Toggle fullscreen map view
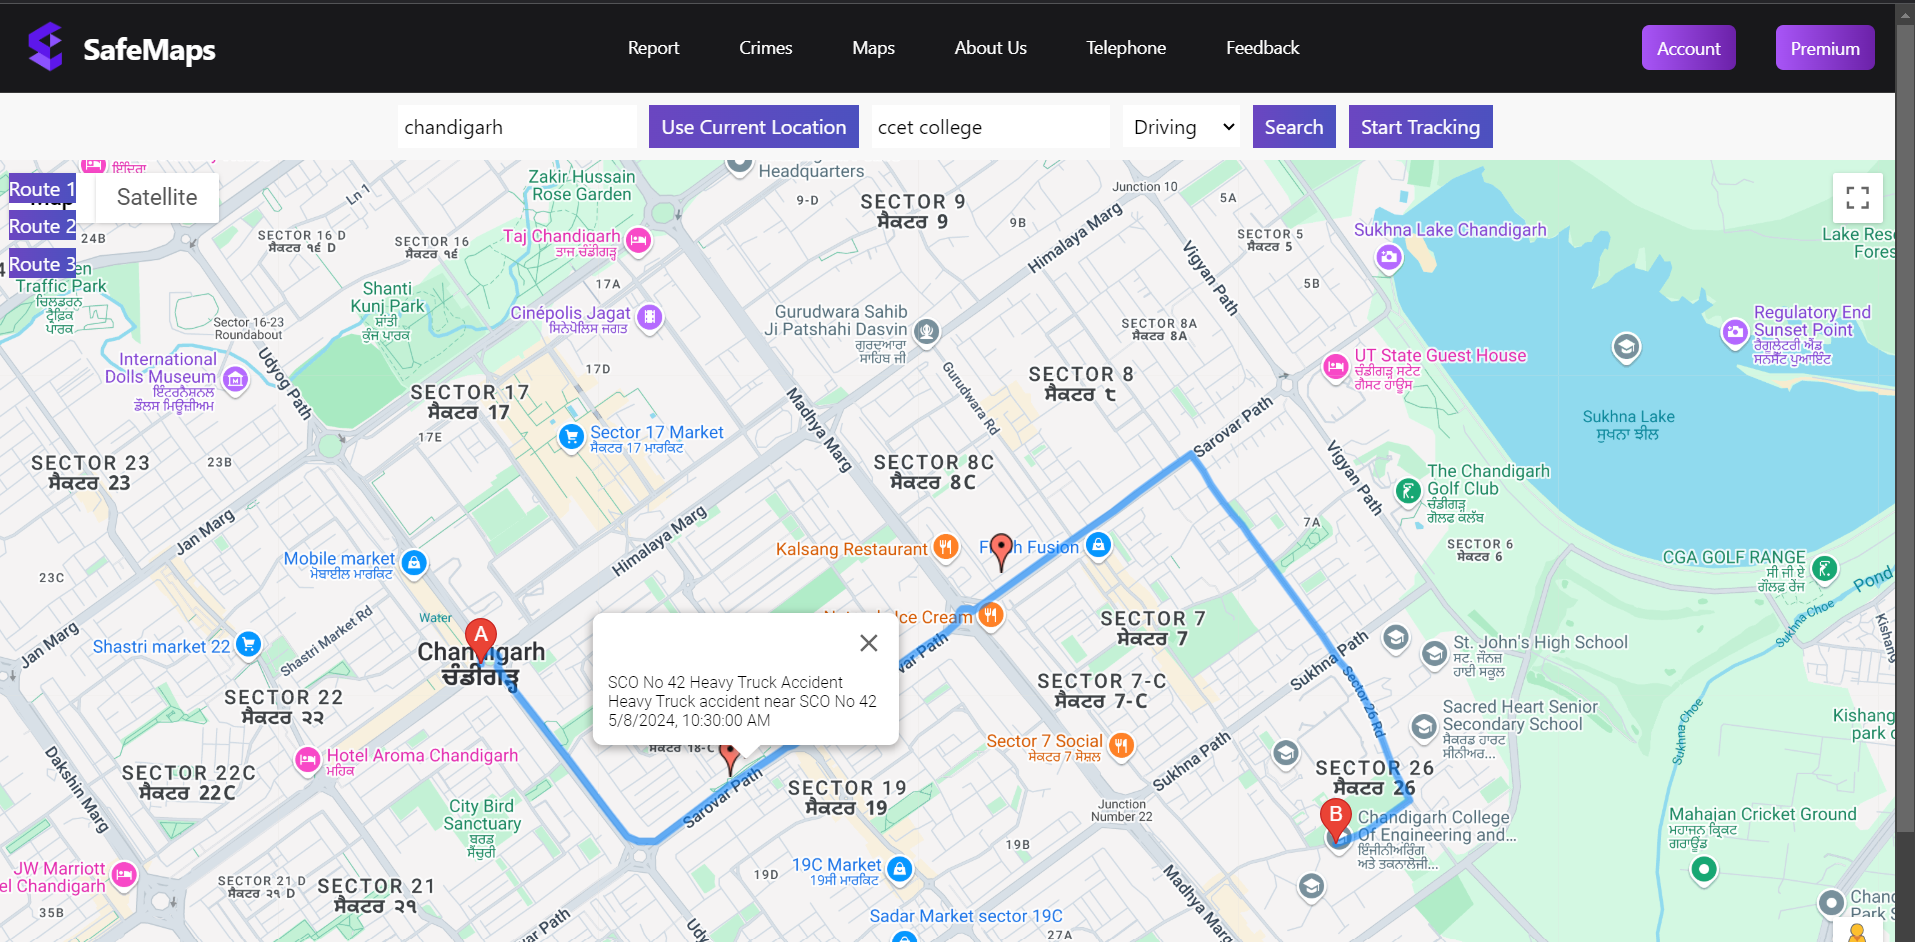This screenshot has height=942, width=1915. click(1857, 198)
